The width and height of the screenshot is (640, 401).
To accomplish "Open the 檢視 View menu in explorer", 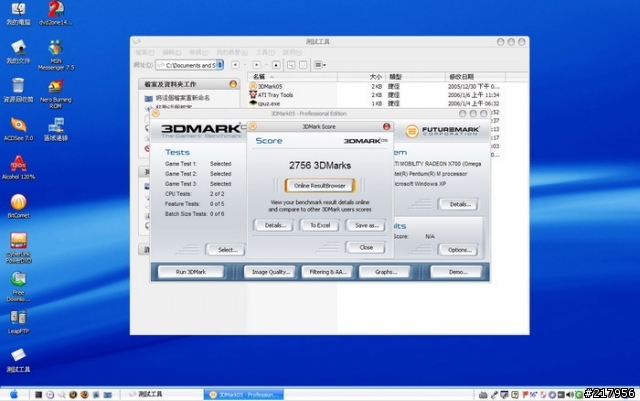I will [x=198, y=52].
